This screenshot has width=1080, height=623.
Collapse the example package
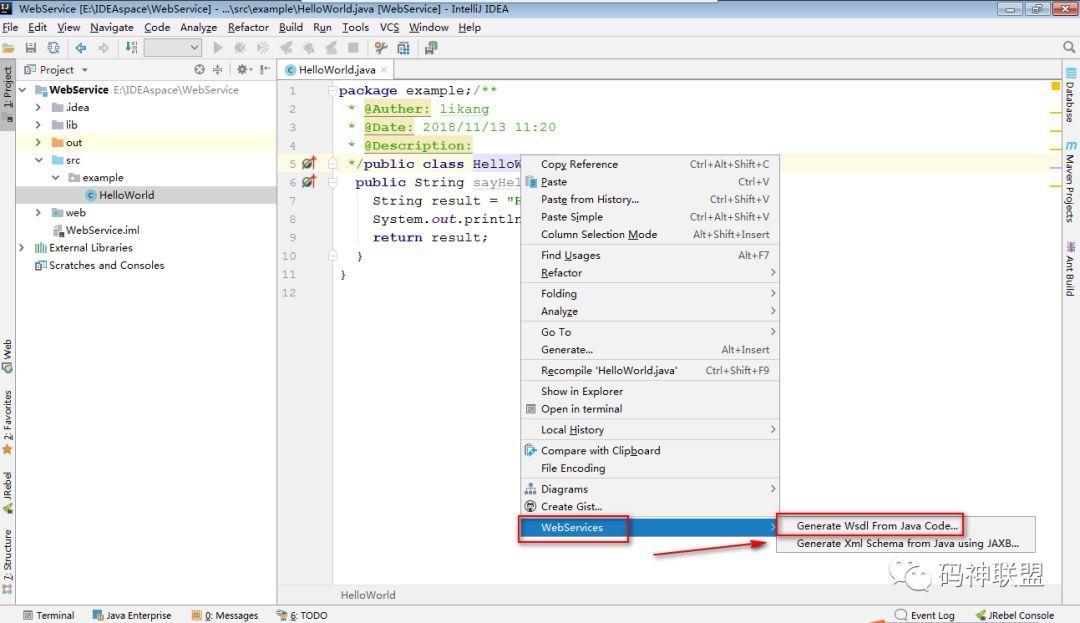(x=56, y=177)
